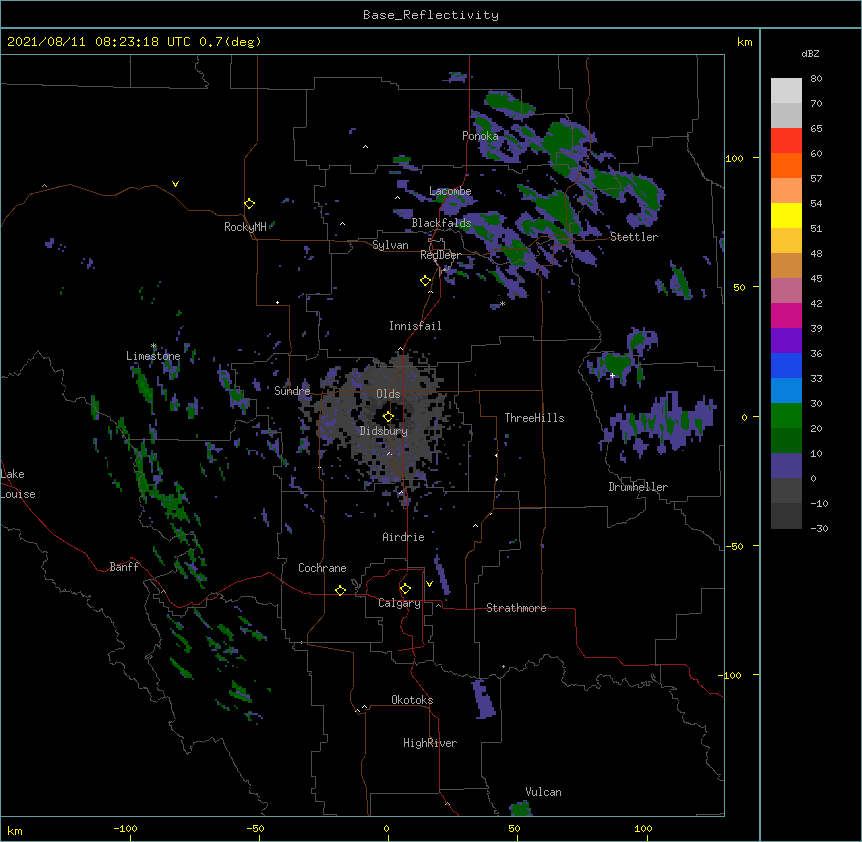Image resolution: width=862 pixels, height=842 pixels.
Task: Click the dBZ legend heading
Action: pyautogui.click(x=810, y=53)
